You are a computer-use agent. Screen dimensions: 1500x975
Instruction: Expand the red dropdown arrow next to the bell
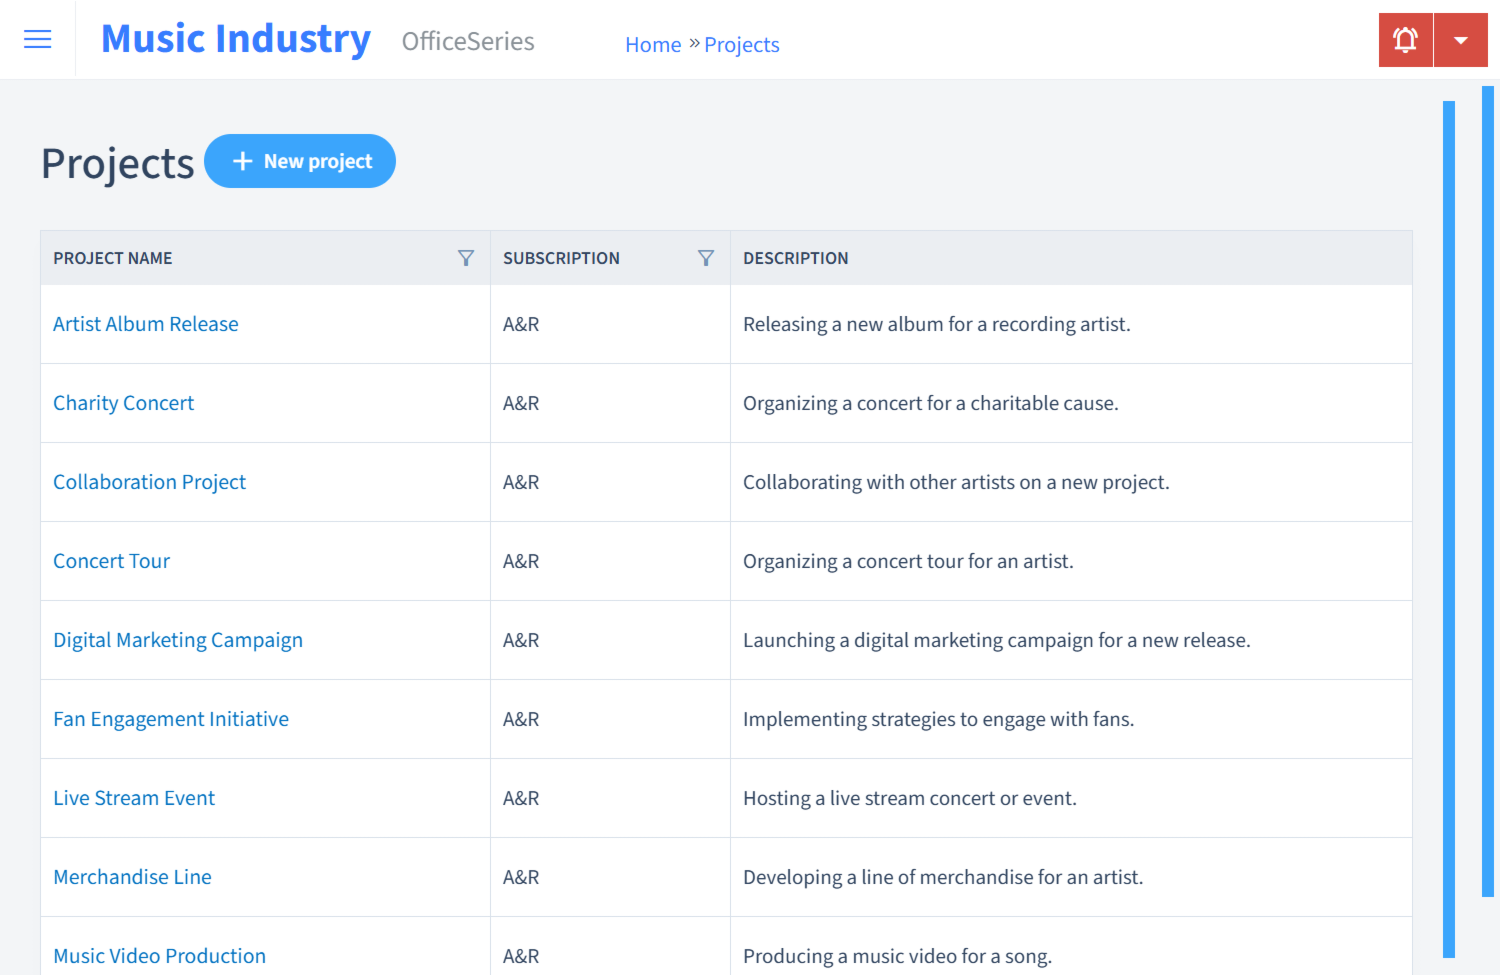pos(1460,39)
